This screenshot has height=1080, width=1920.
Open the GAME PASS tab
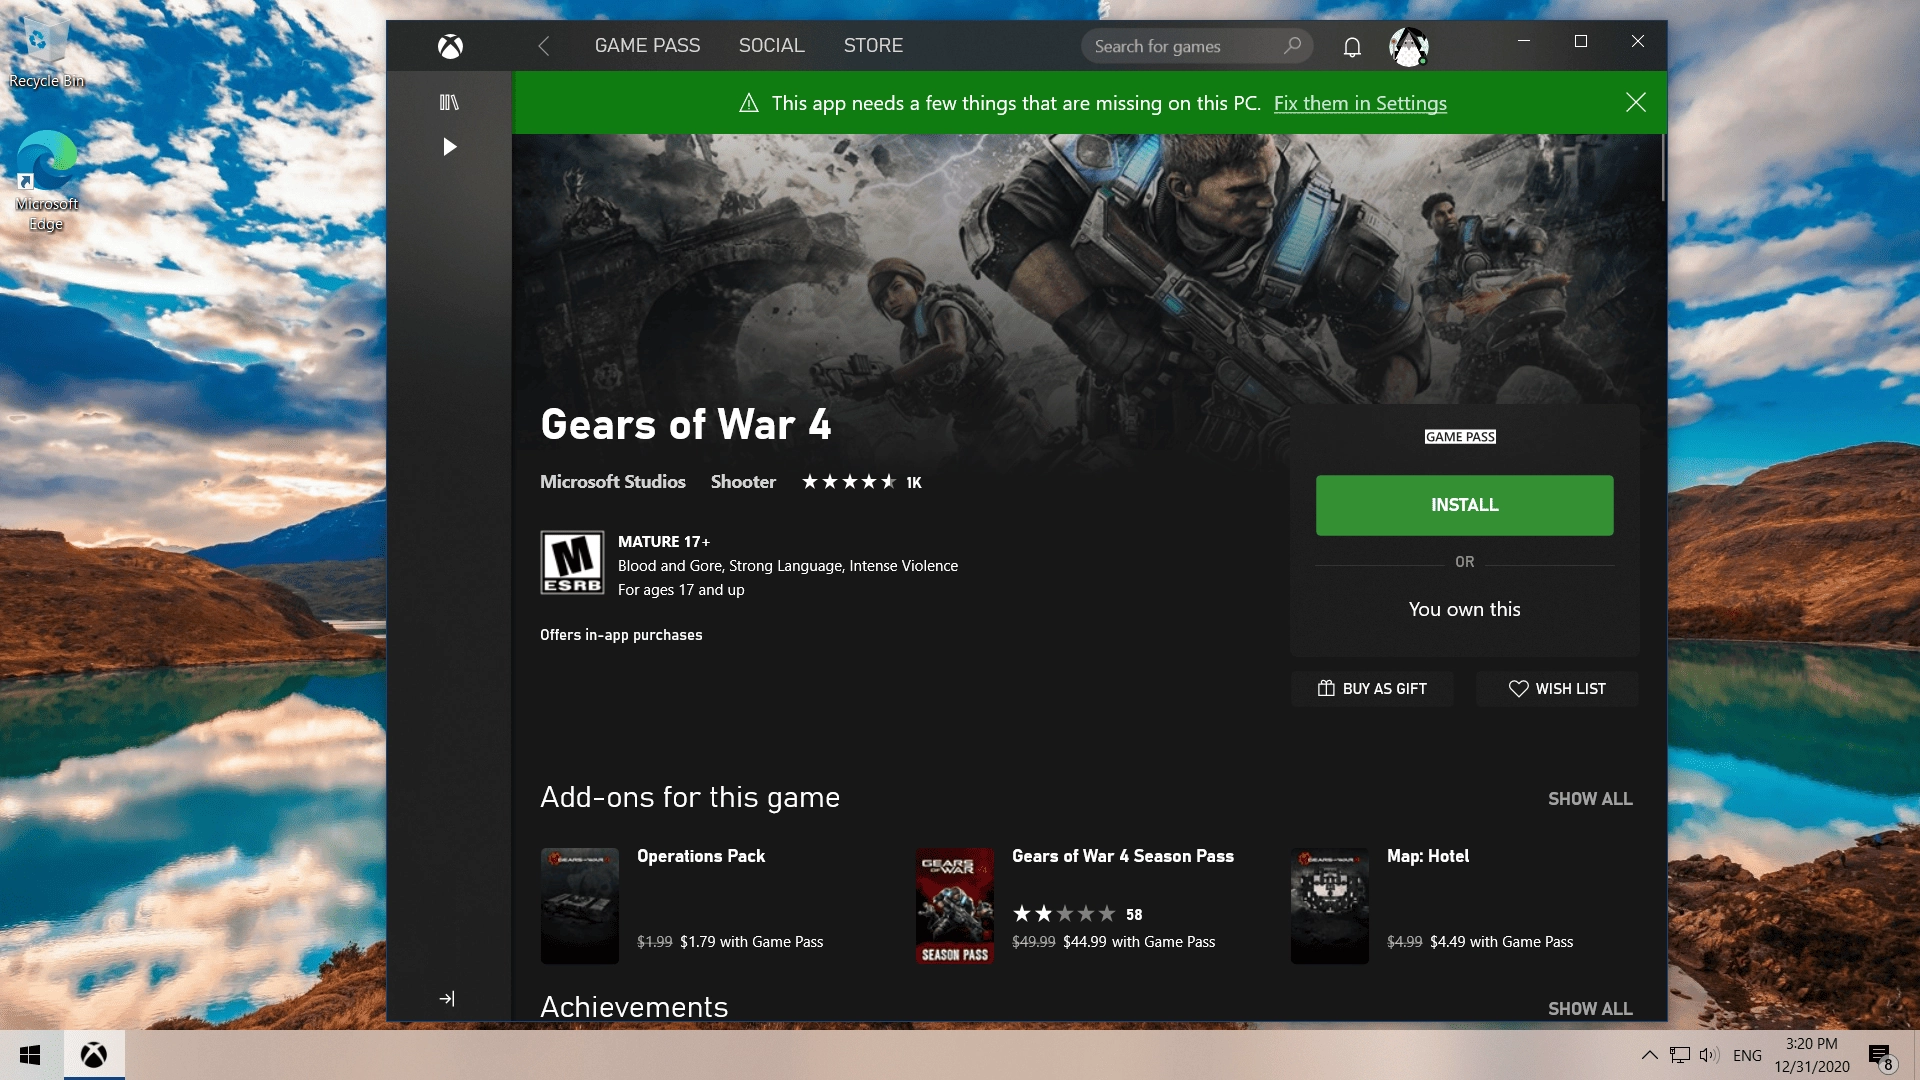(647, 46)
